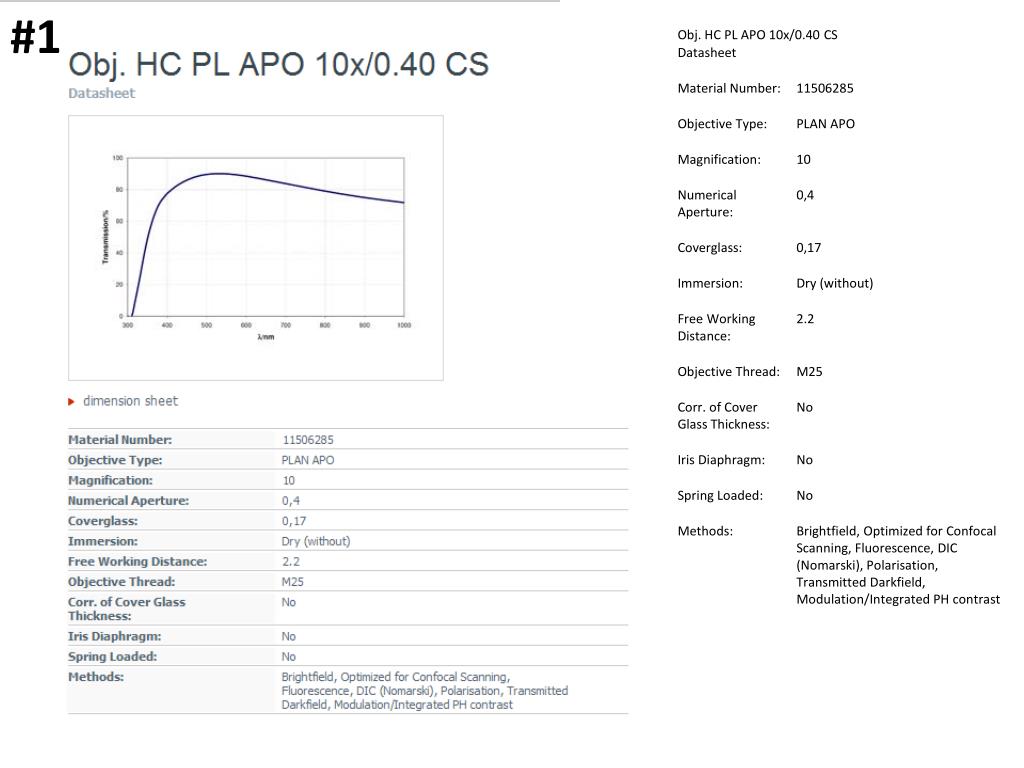
Task: Click the bold Iris Diaphragm: table label
Action: [x=114, y=636]
